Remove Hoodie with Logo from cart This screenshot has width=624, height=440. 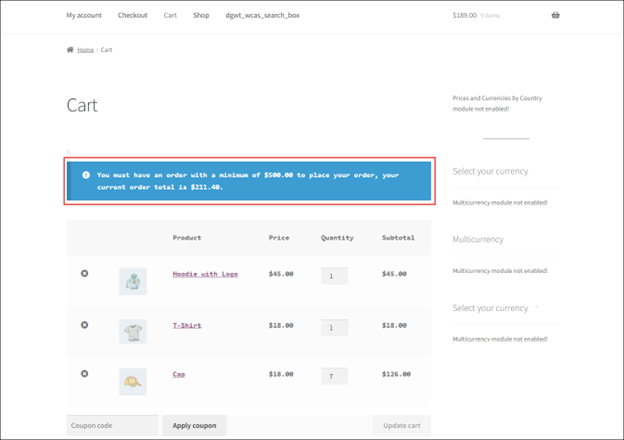click(84, 273)
